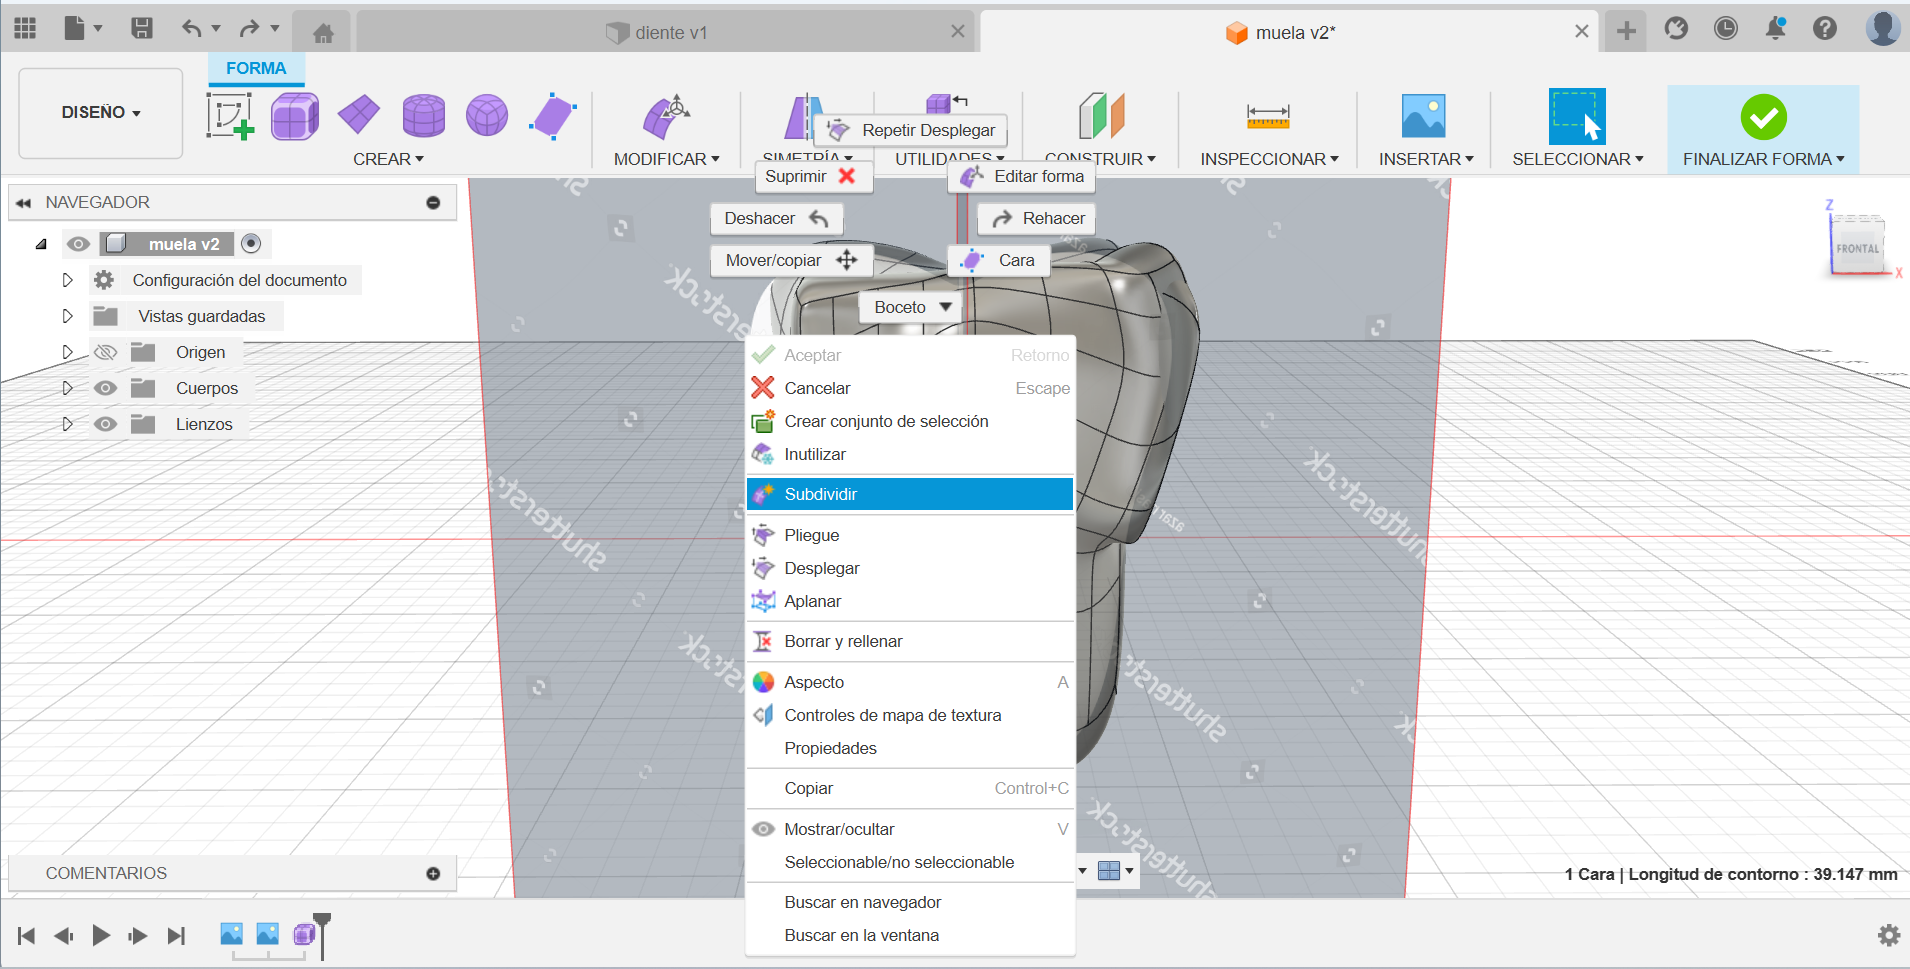This screenshot has height=969, width=1910.
Task: Open the Crear dropdown menu
Action: pos(388,159)
